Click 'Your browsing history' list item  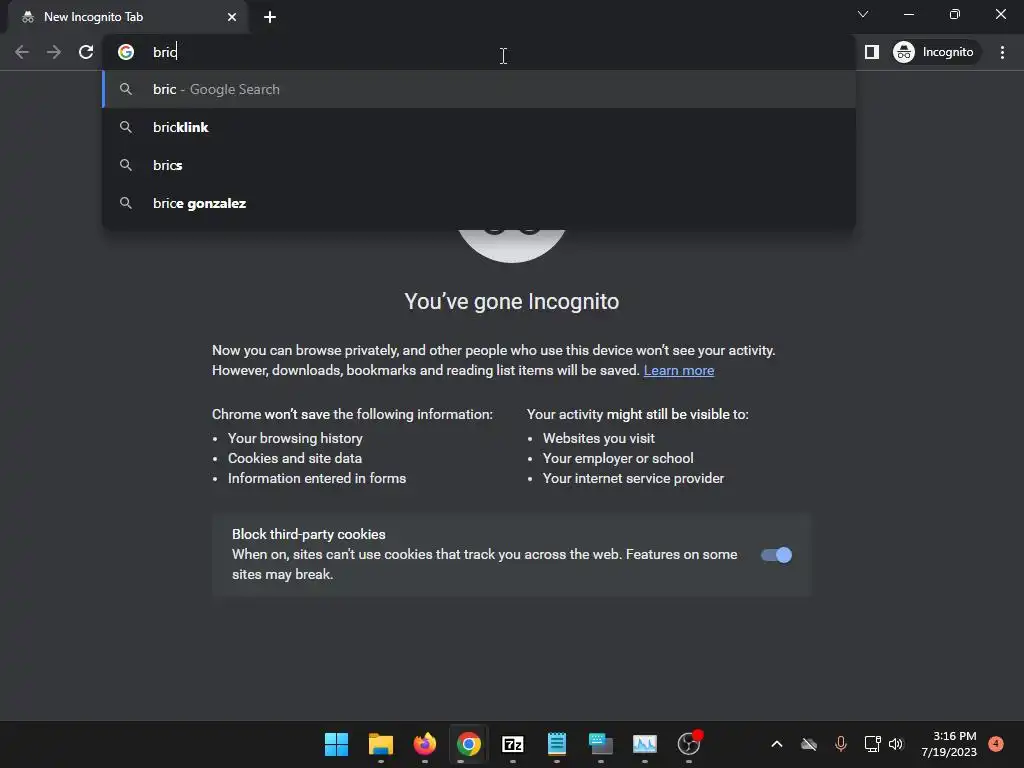tap(295, 438)
